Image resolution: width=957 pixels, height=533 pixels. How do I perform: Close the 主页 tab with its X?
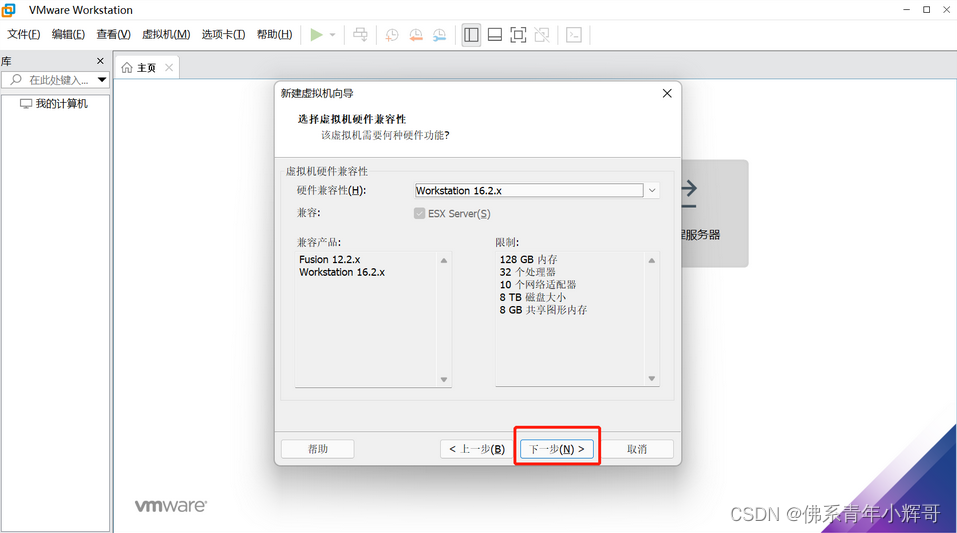coord(169,68)
